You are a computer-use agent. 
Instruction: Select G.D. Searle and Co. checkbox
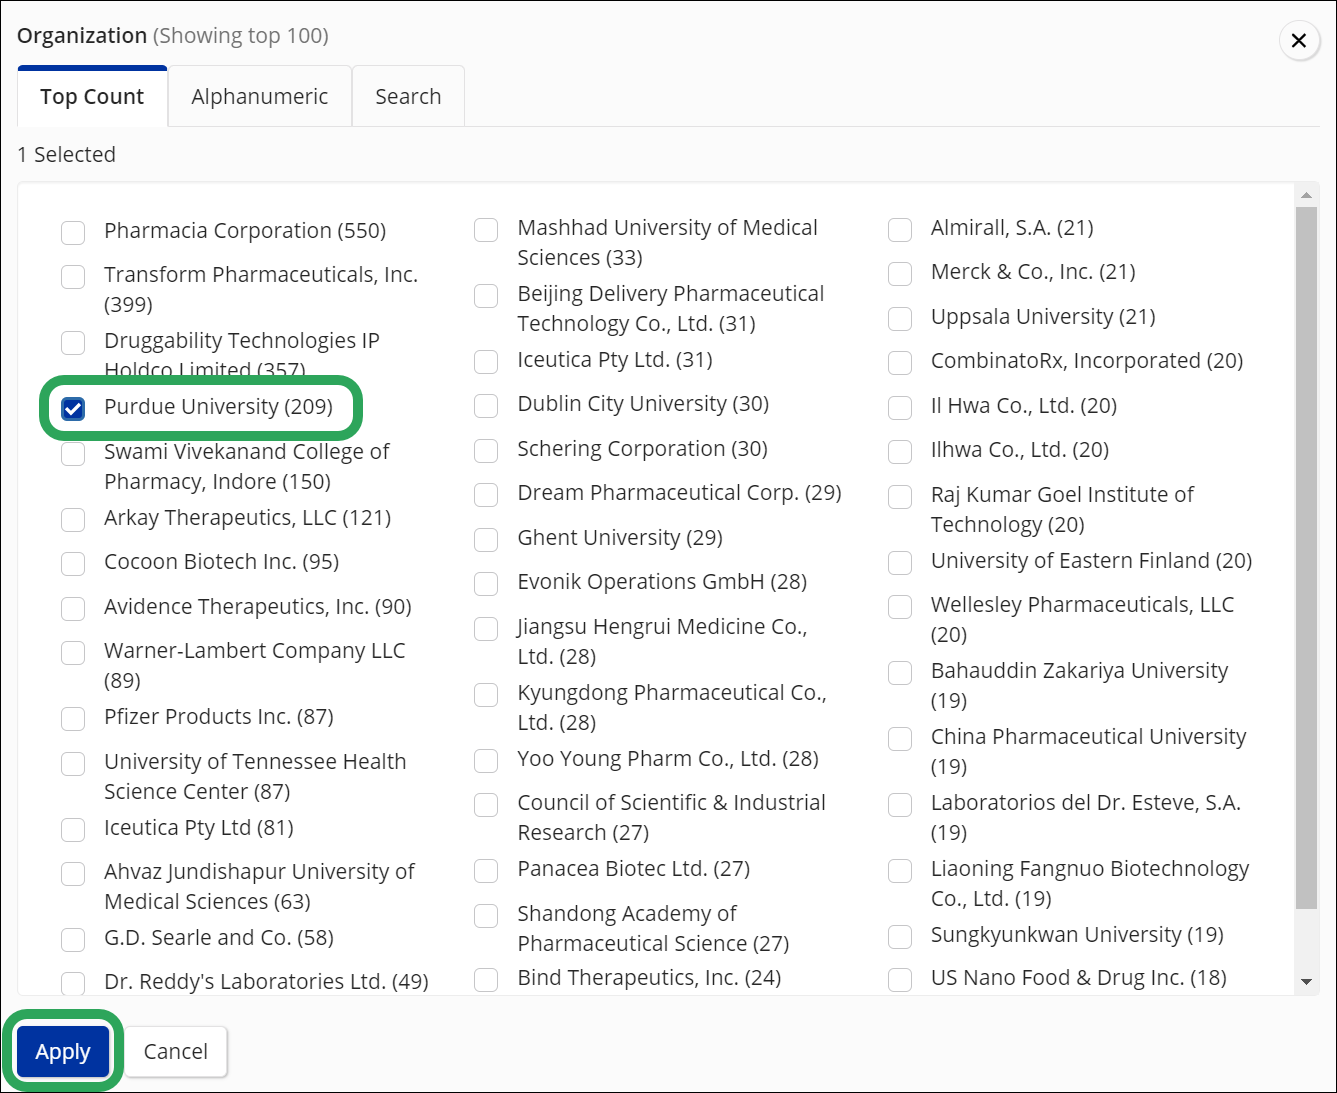pos(73,939)
